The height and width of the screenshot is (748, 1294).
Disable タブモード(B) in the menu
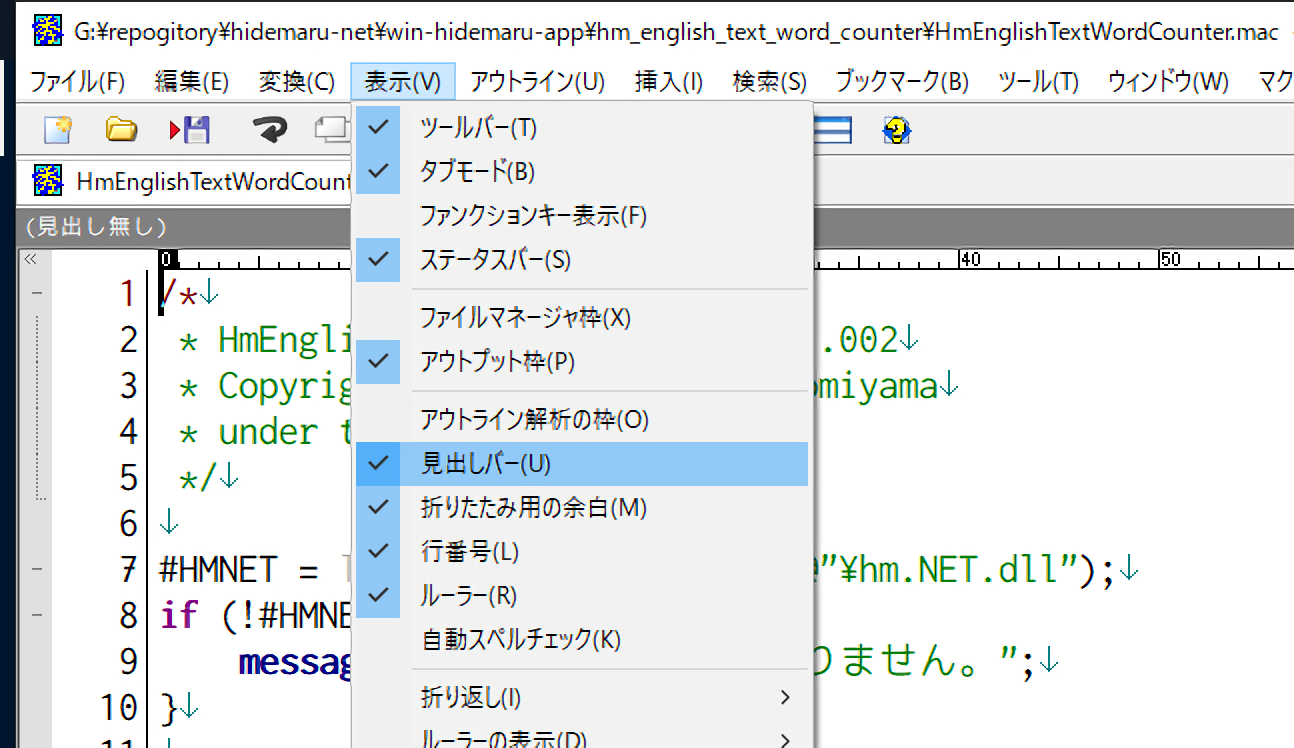477,172
